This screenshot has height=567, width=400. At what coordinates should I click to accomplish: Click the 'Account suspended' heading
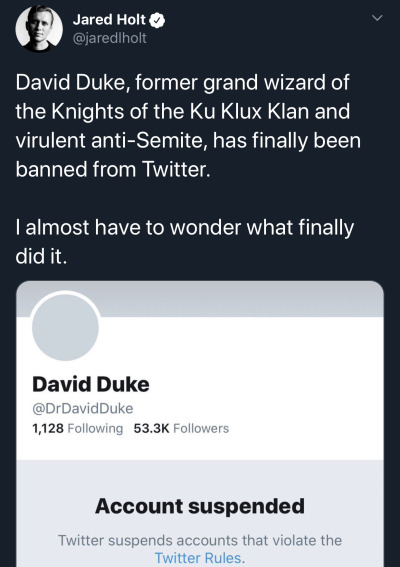click(x=200, y=506)
